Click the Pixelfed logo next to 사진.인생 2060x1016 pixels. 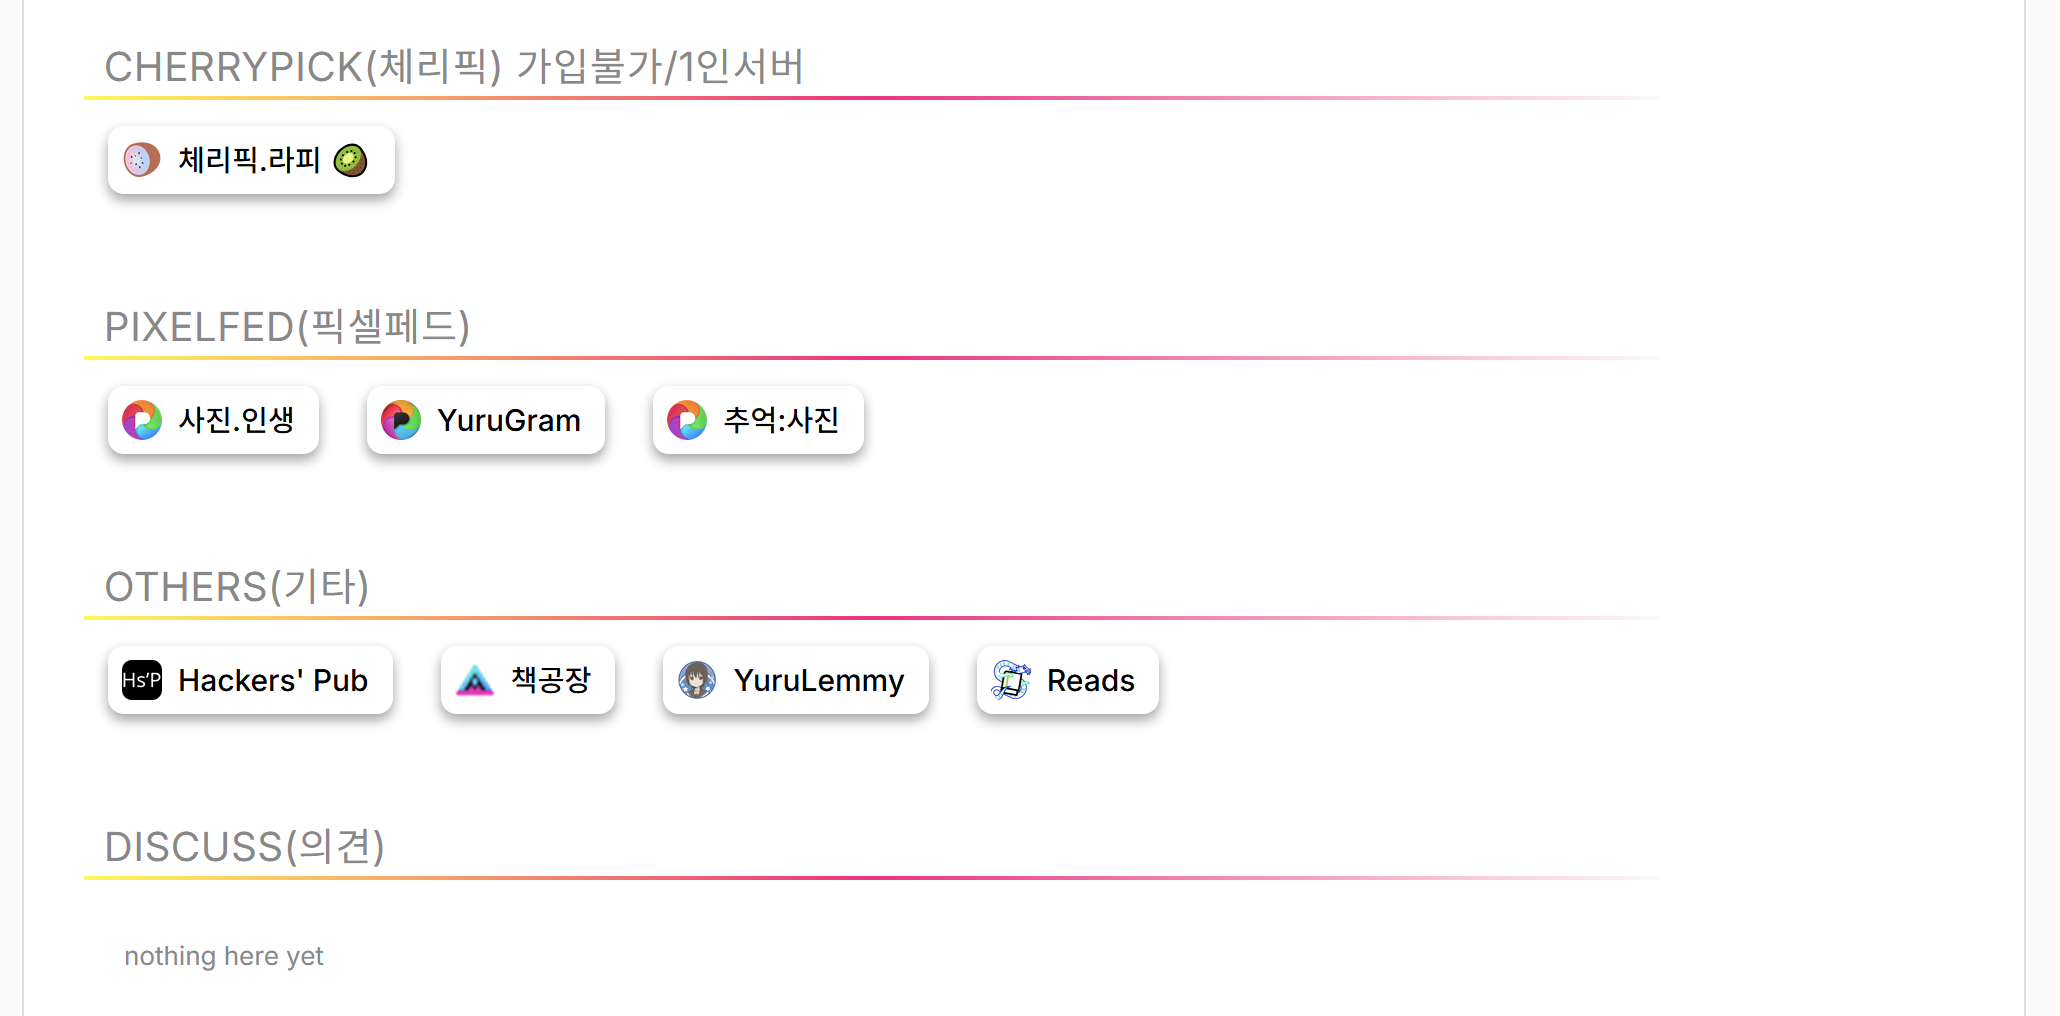click(x=142, y=420)
